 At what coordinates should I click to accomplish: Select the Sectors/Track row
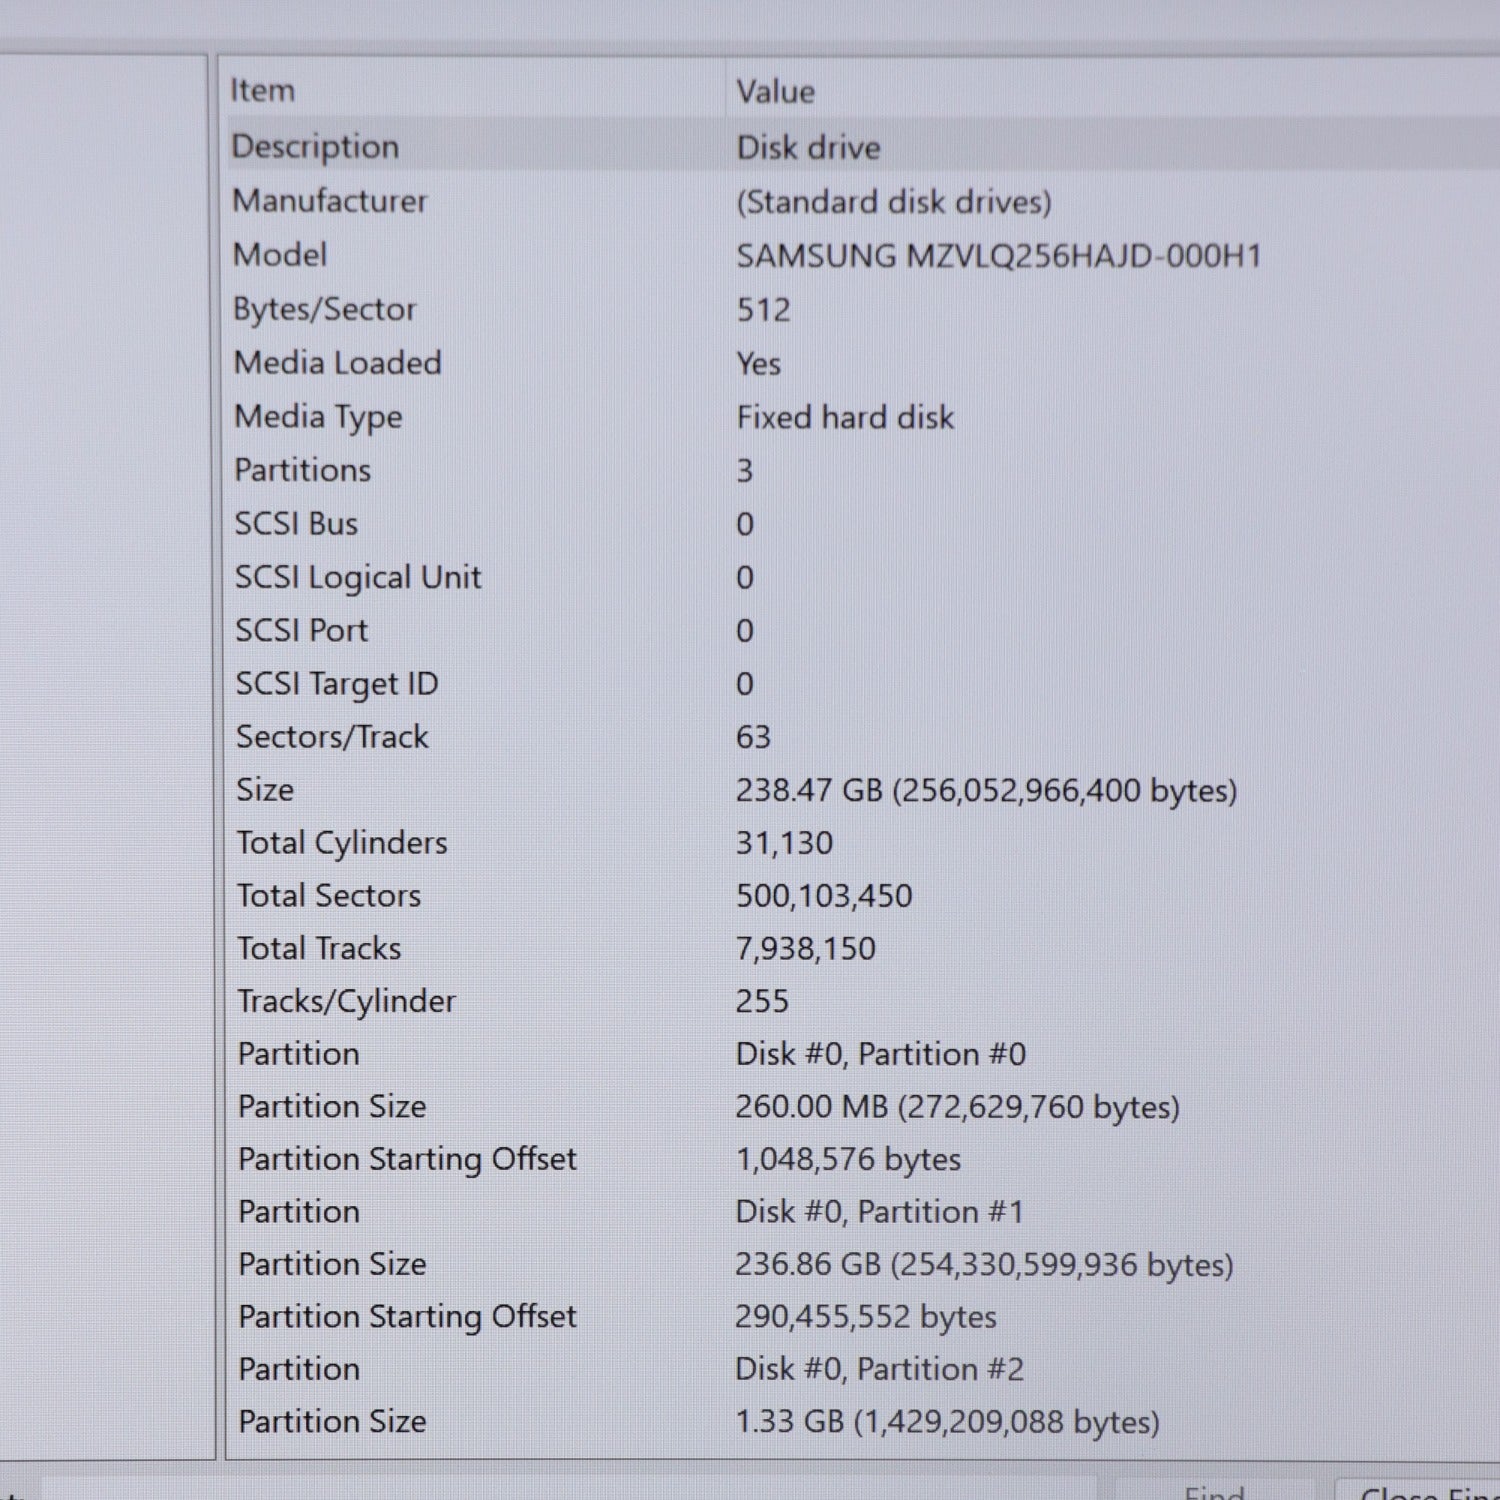[x=331, y=737]
